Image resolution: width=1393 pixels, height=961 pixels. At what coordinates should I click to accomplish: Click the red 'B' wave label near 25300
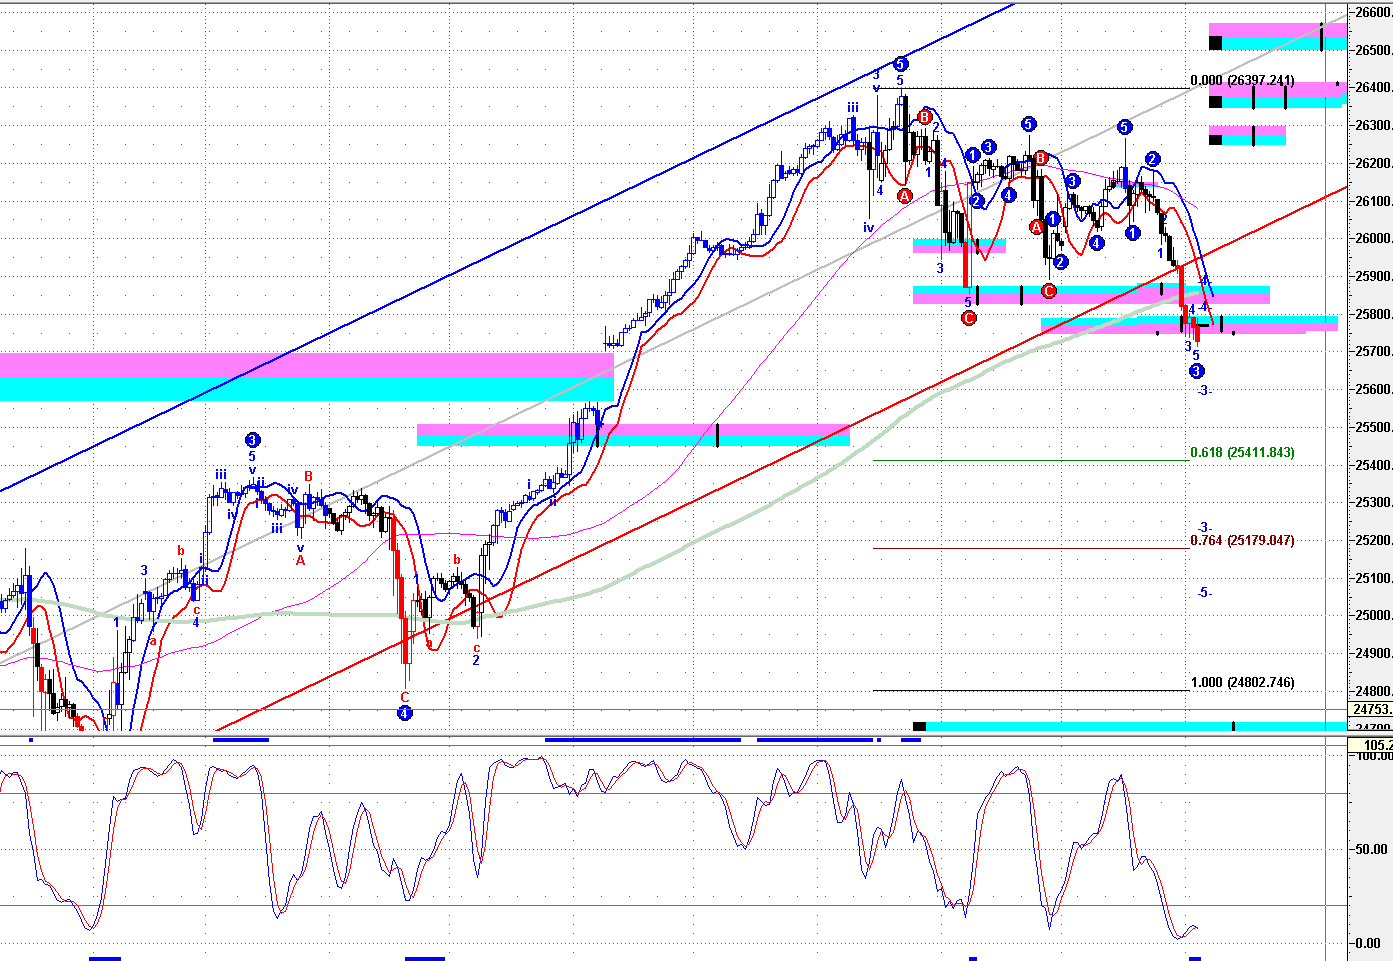point(308,477)
